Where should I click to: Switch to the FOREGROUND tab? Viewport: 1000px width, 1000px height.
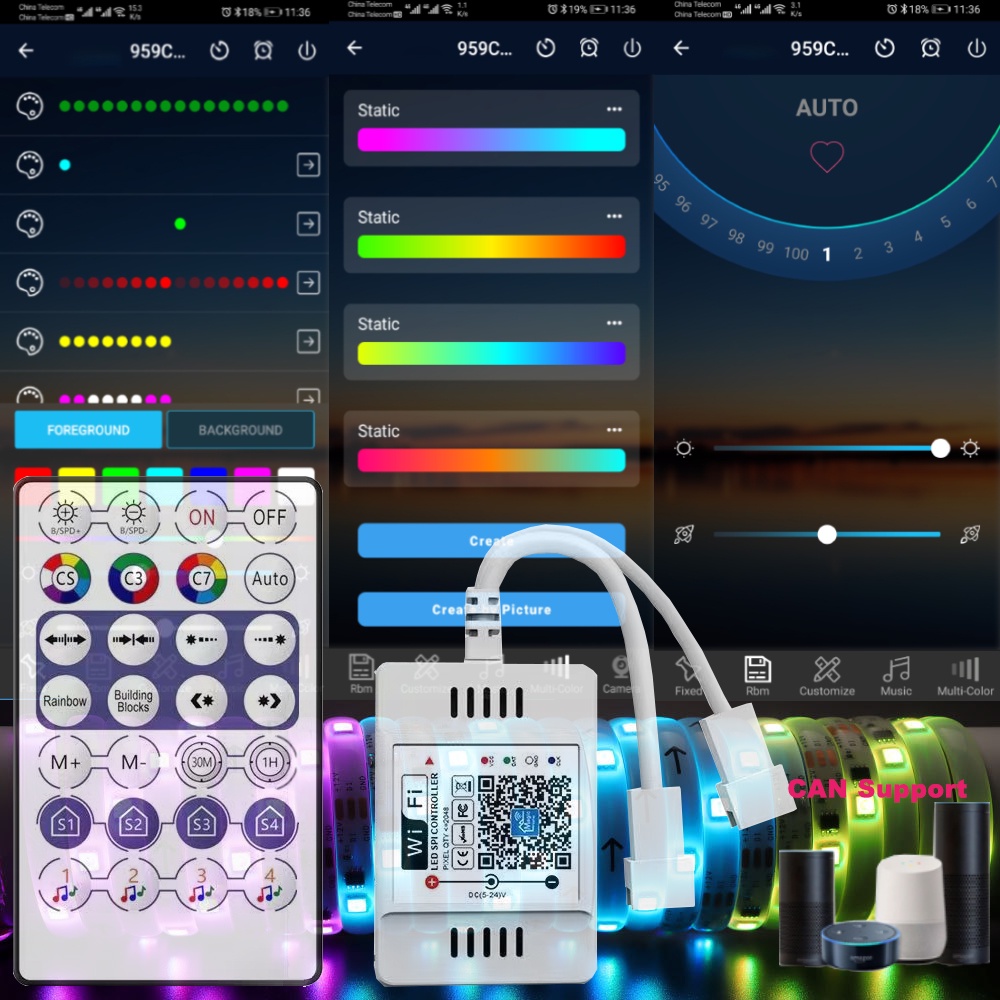tap(88, 430)
